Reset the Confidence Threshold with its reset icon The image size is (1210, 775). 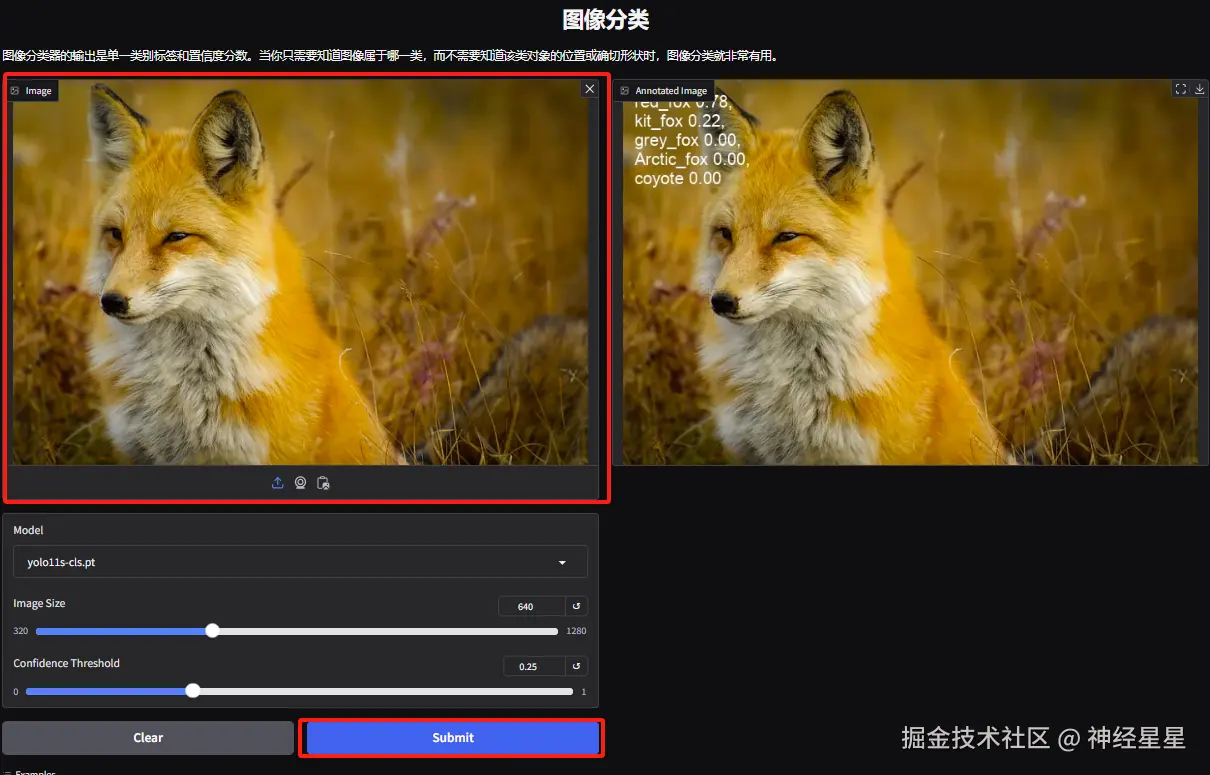coord(576,666)
